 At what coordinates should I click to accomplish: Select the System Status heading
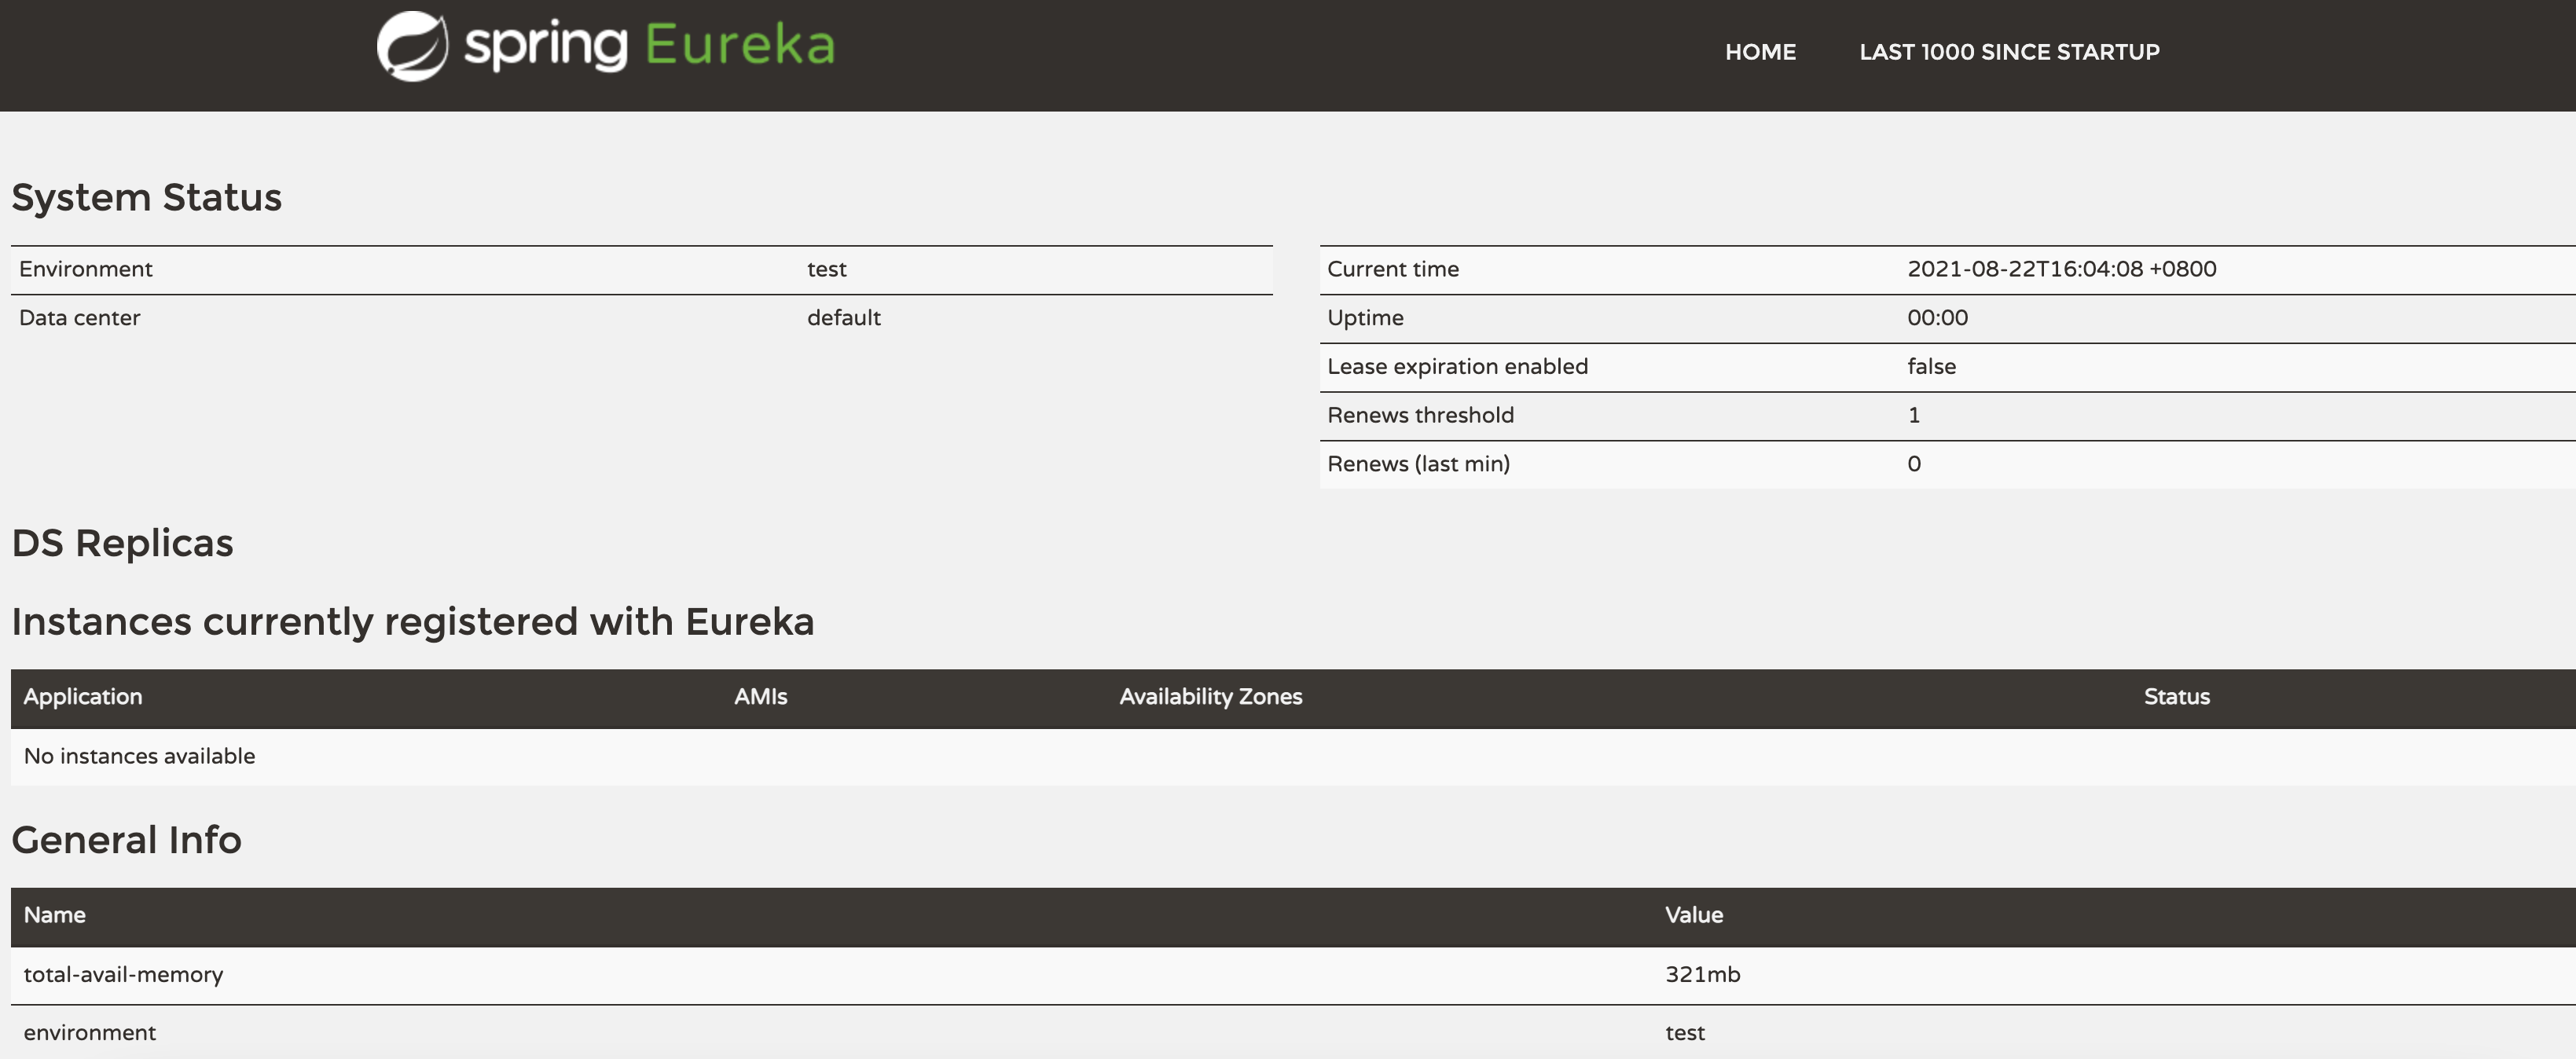tap(147, 197)
